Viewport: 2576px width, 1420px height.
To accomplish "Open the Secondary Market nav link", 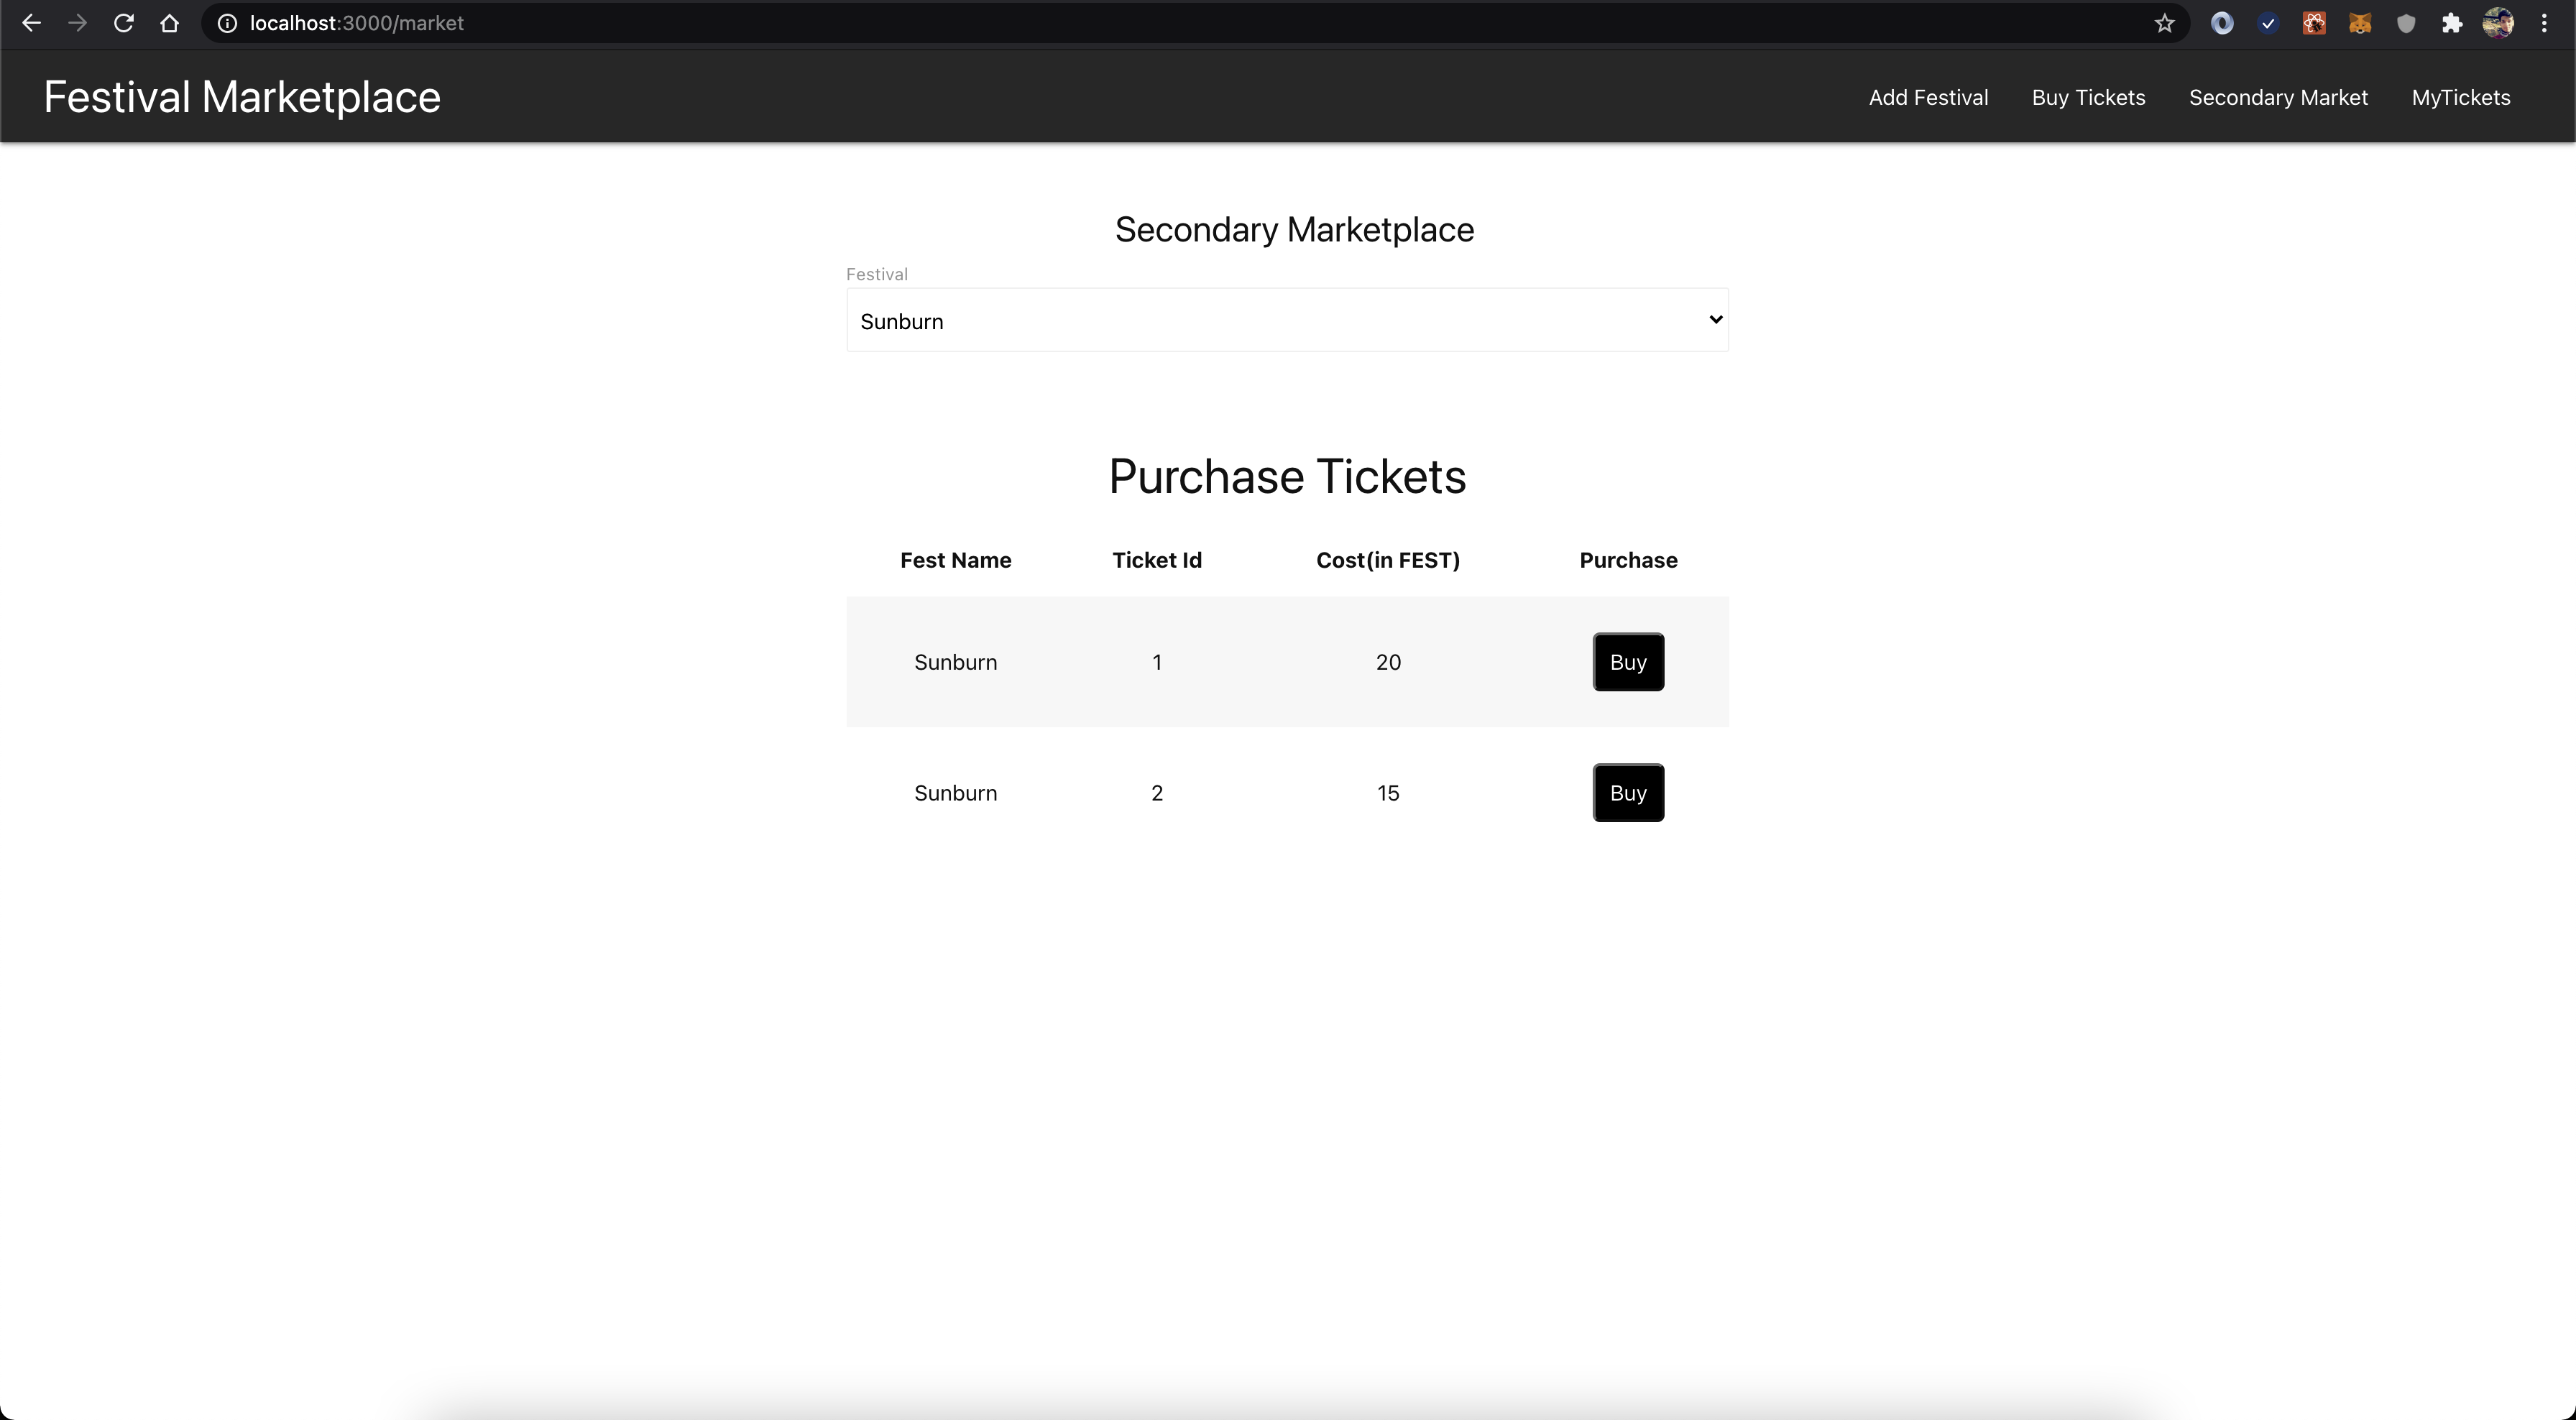I will [2277, 97].
